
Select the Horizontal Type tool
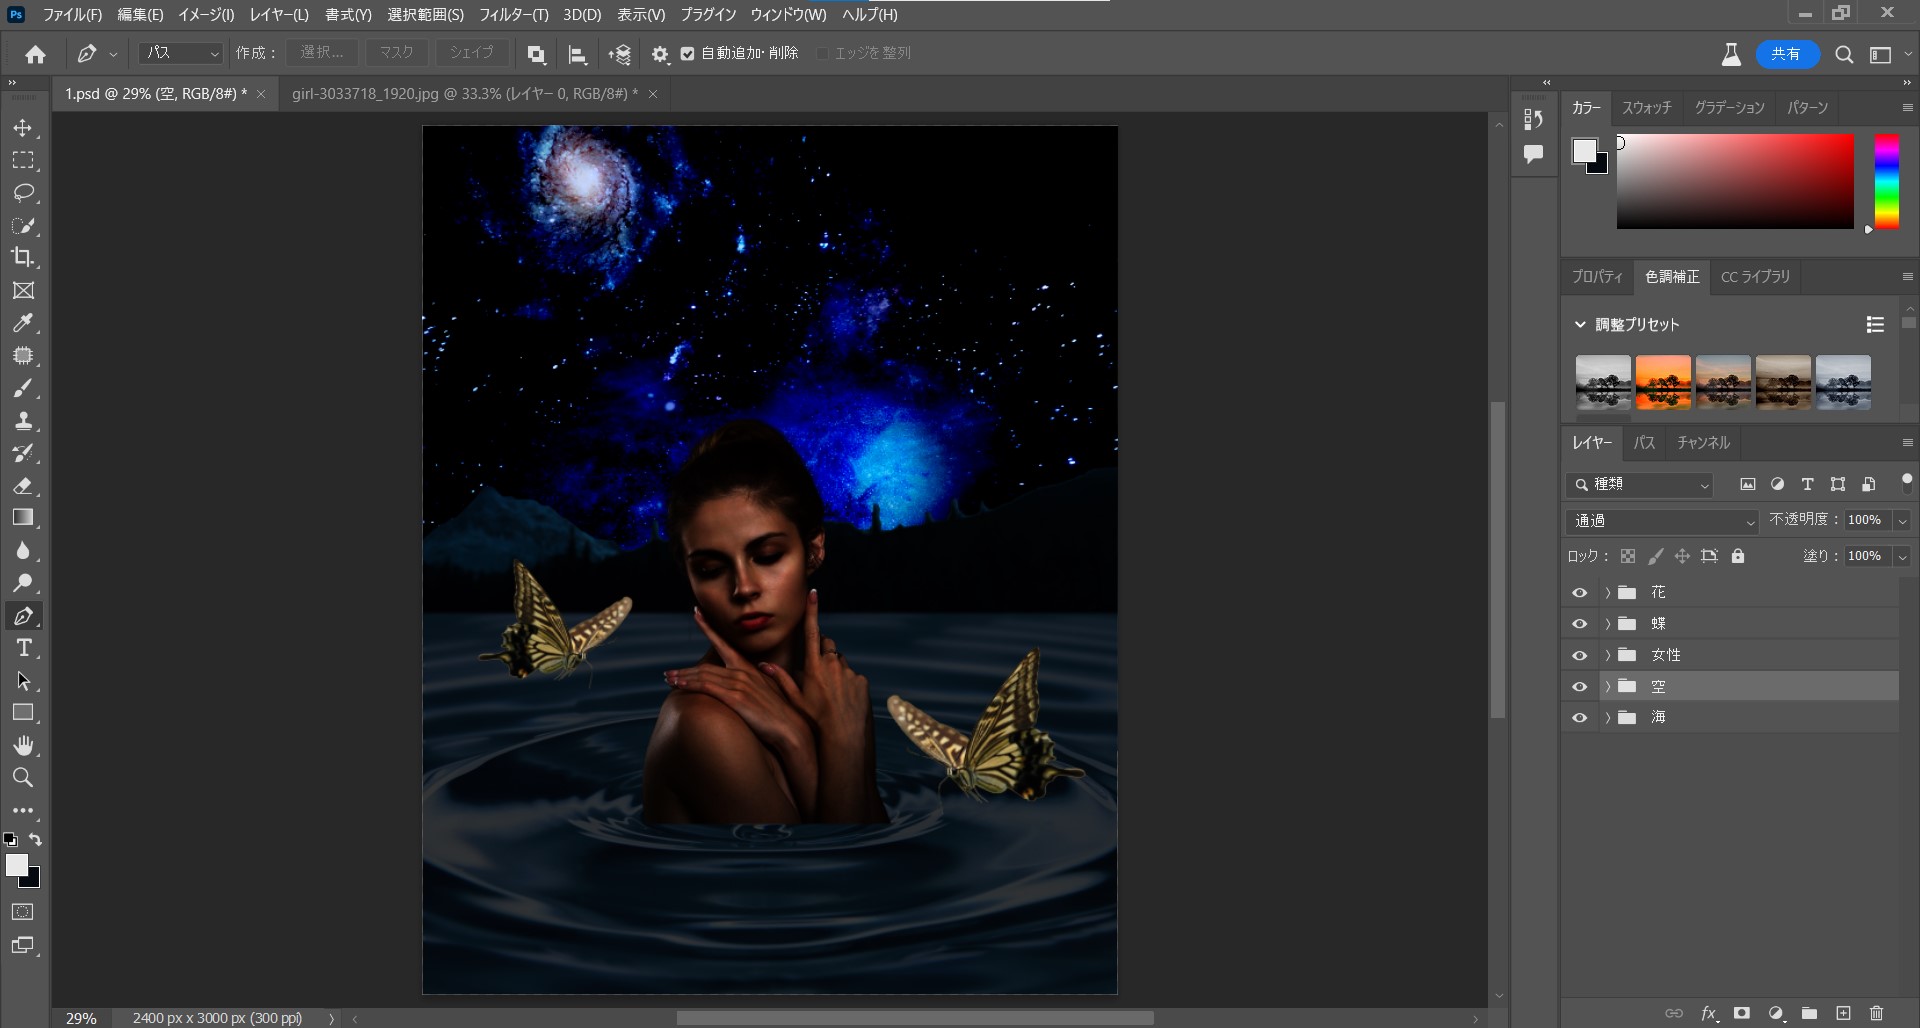pos(23,648)
